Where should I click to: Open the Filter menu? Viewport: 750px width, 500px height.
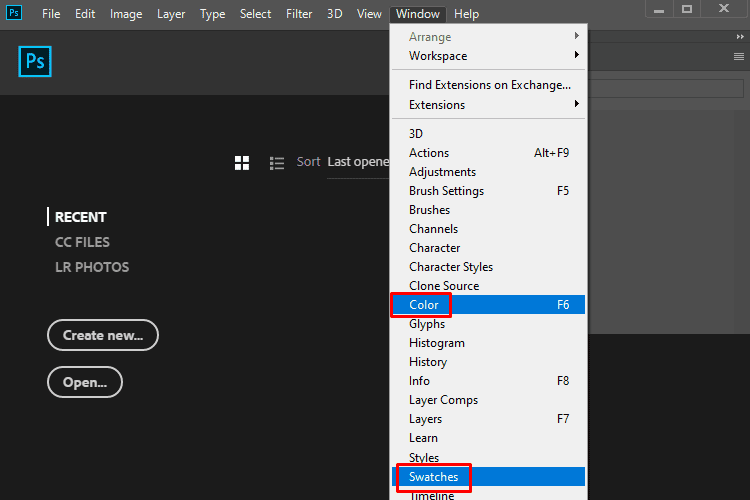(299, 14)
